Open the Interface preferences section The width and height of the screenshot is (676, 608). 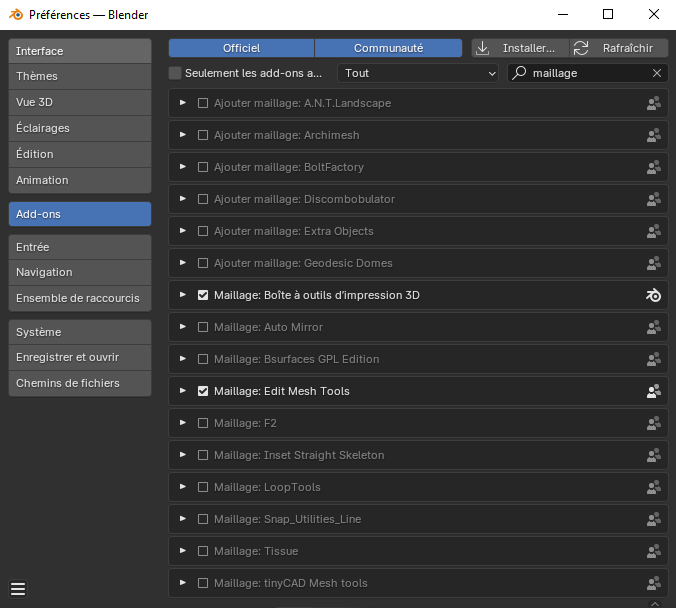[80, 51]
